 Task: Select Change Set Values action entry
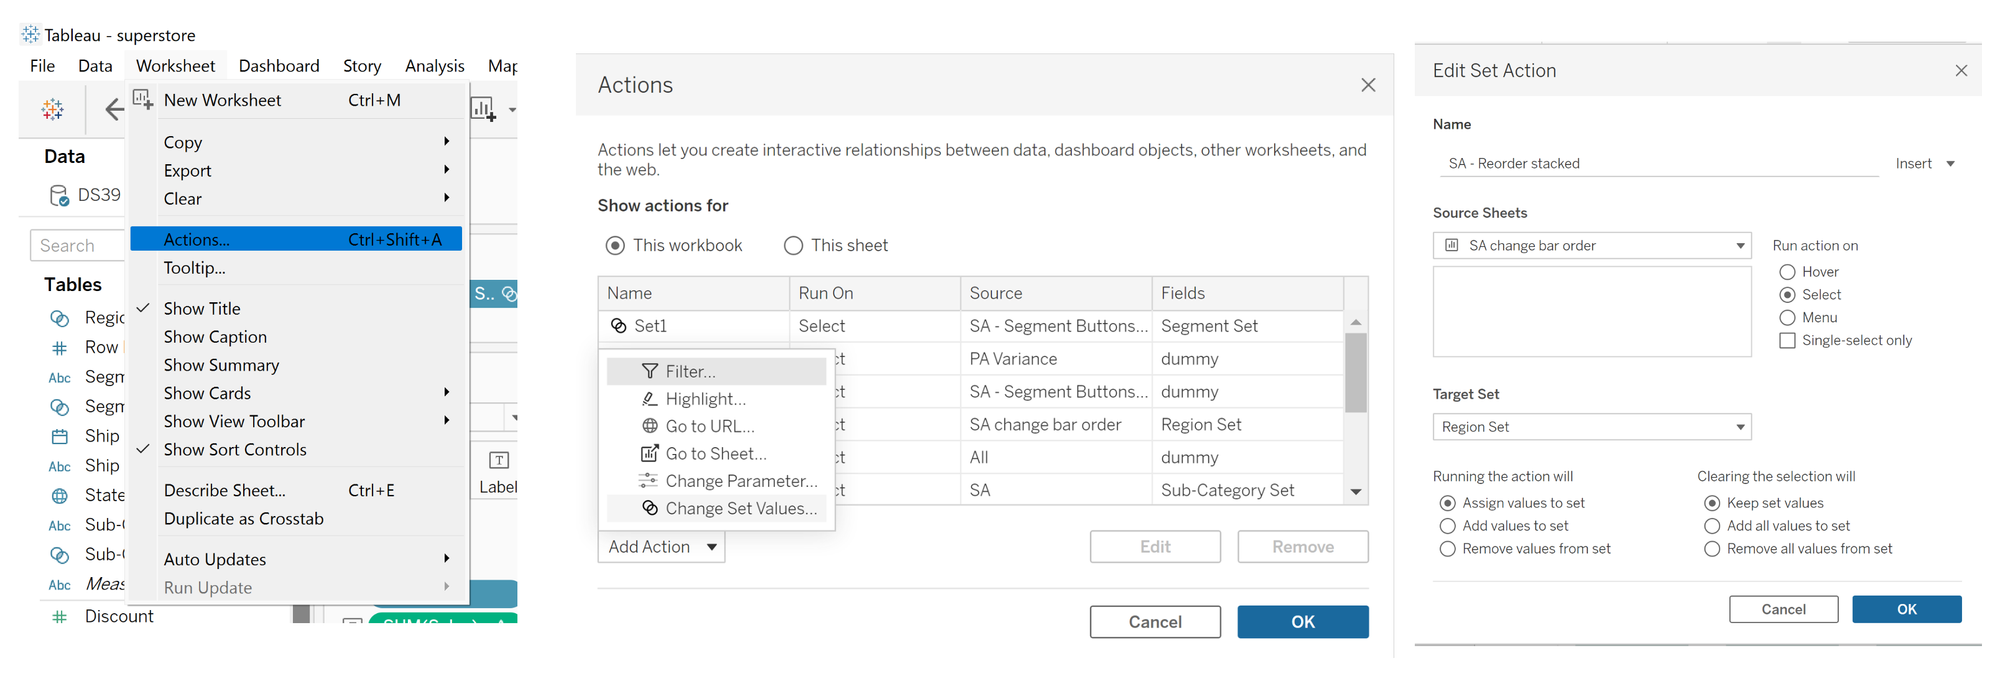coord(739,508)
